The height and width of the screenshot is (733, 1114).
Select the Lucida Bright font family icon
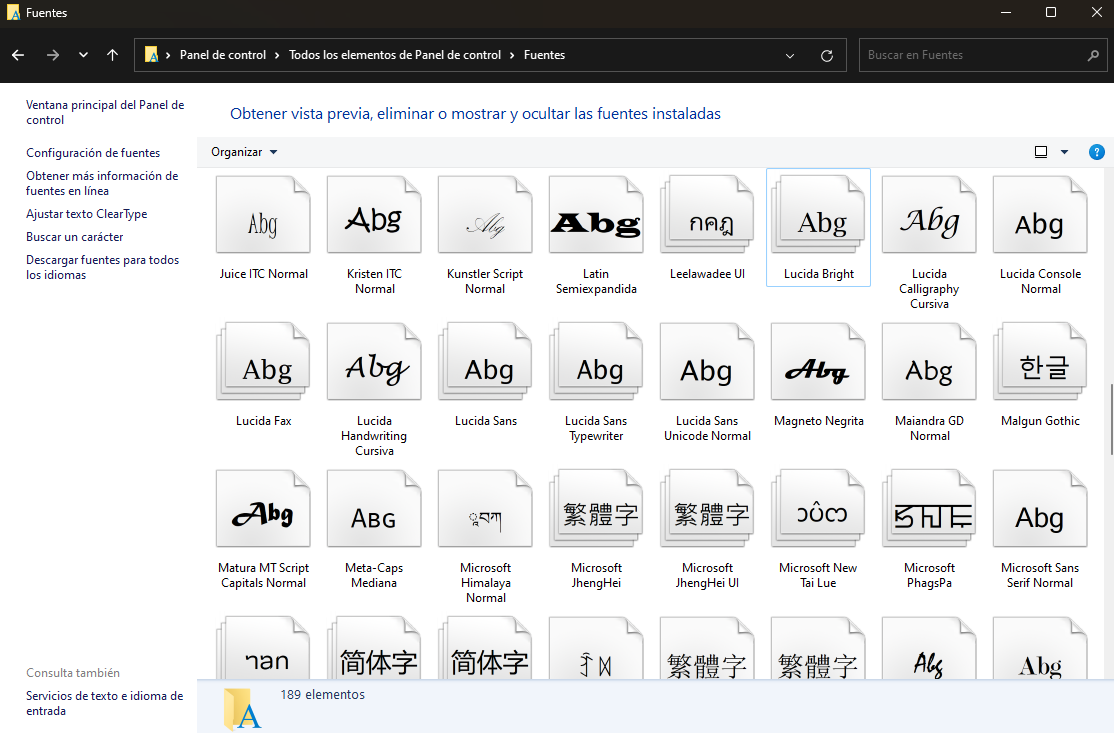coord(818,215)
